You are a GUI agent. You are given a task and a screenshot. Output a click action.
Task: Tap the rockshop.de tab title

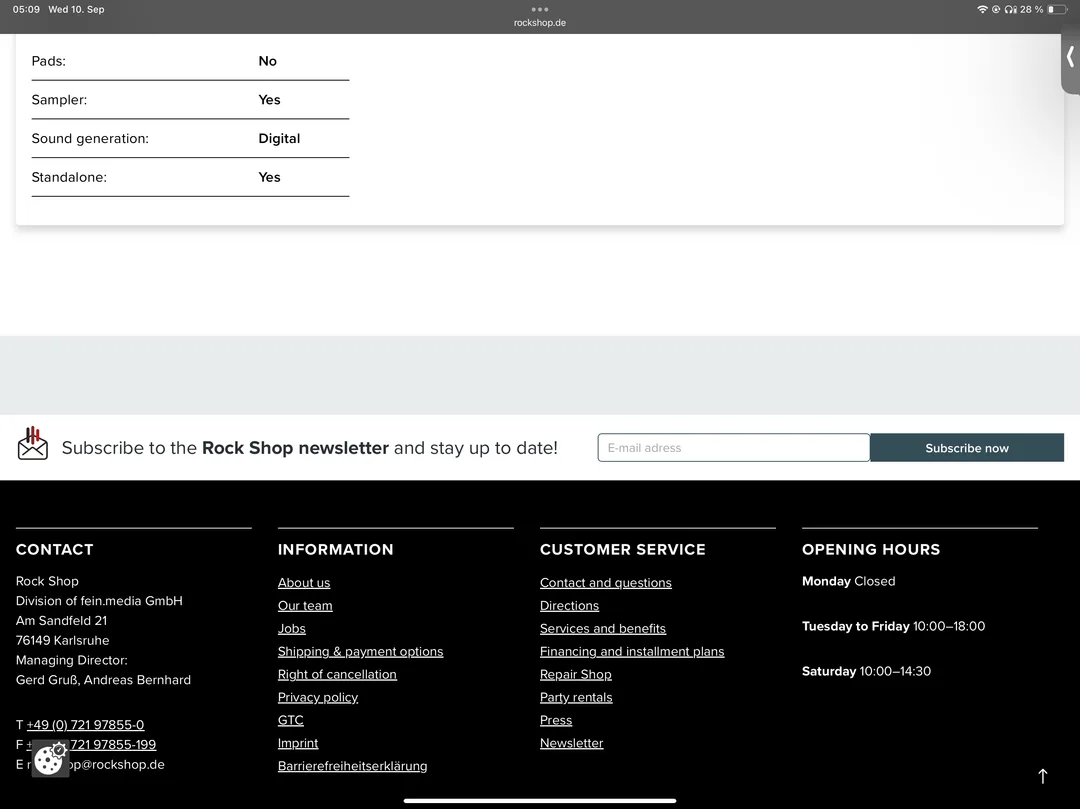click(539, 22)
